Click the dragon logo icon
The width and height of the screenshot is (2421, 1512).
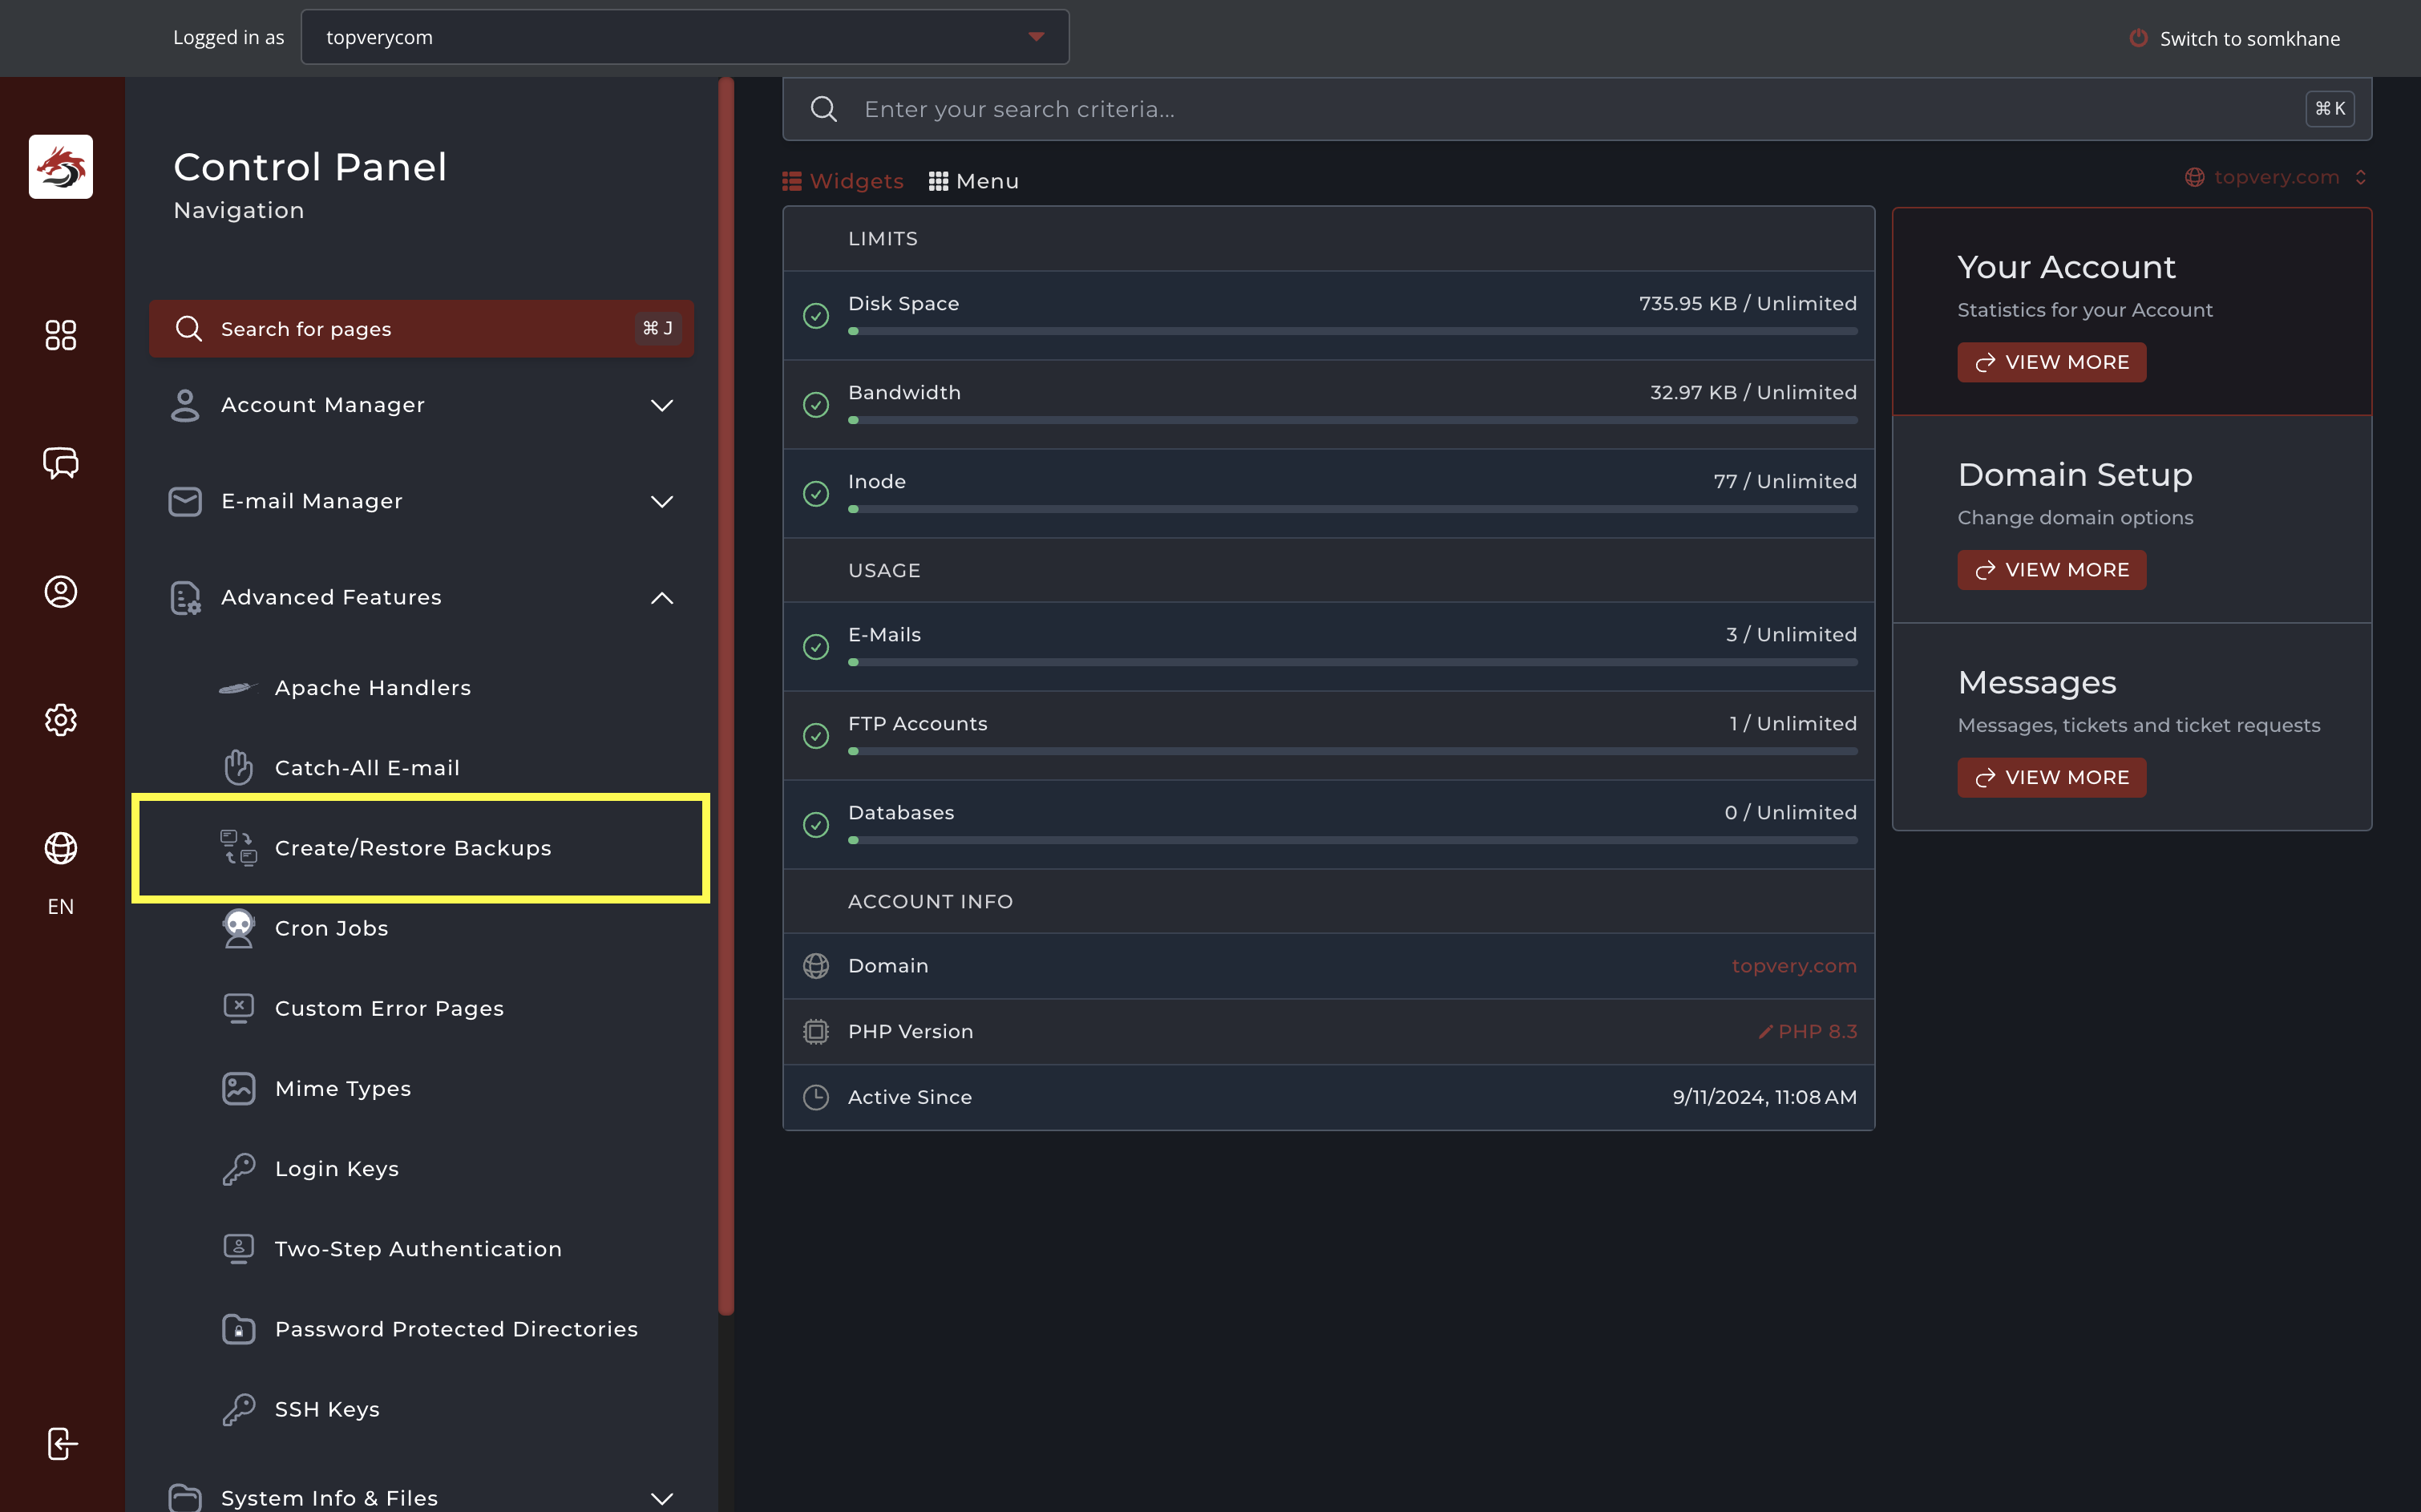pos(61,167)
